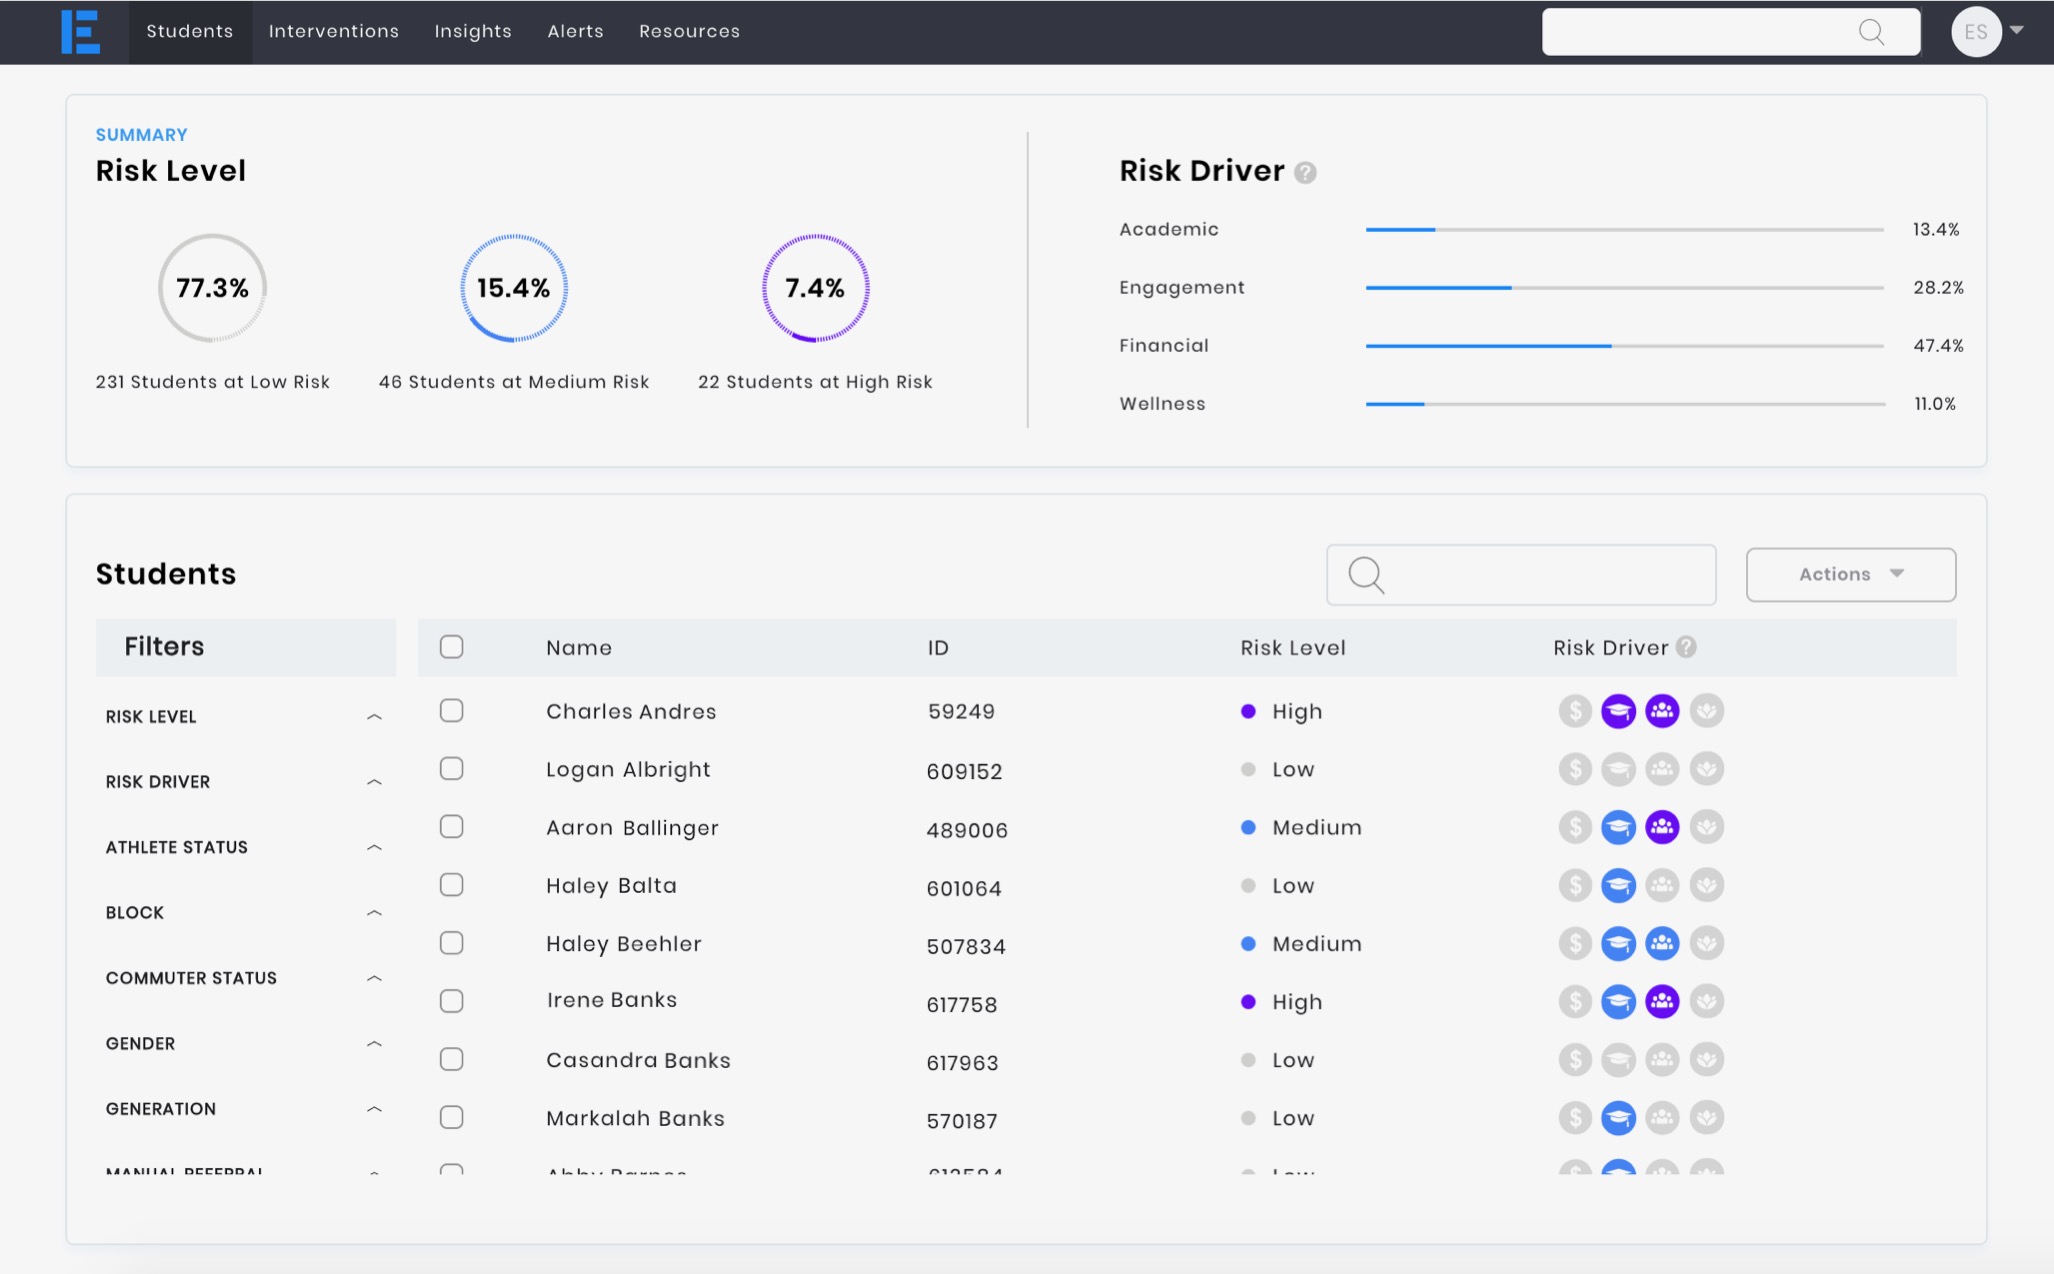This screenshot has height=1274, width=2054.
Task: Check the box for Charles Andres
Action: pyautogui.click(x=452, y=711)
